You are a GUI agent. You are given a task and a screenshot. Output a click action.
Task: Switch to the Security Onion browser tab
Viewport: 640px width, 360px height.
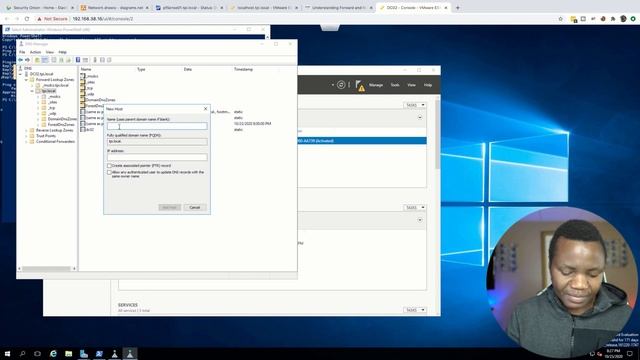[x=40, y=8]
